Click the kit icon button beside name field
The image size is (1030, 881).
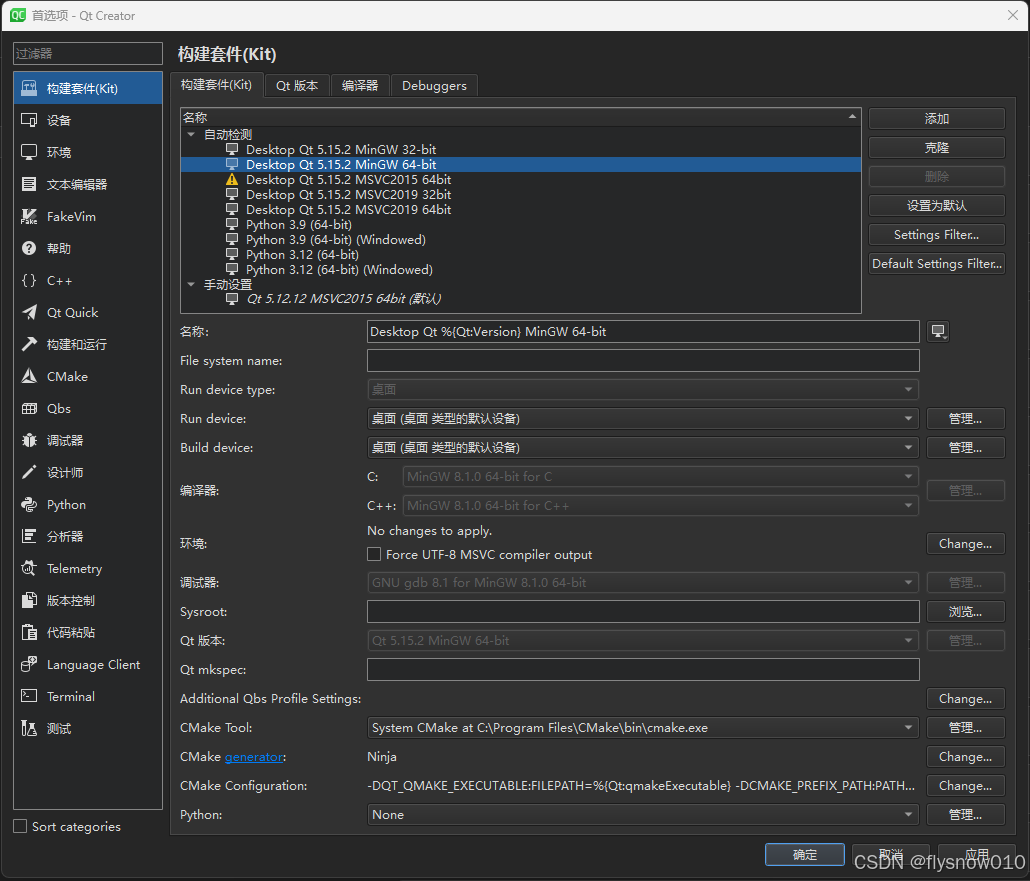tap(937, 332)
